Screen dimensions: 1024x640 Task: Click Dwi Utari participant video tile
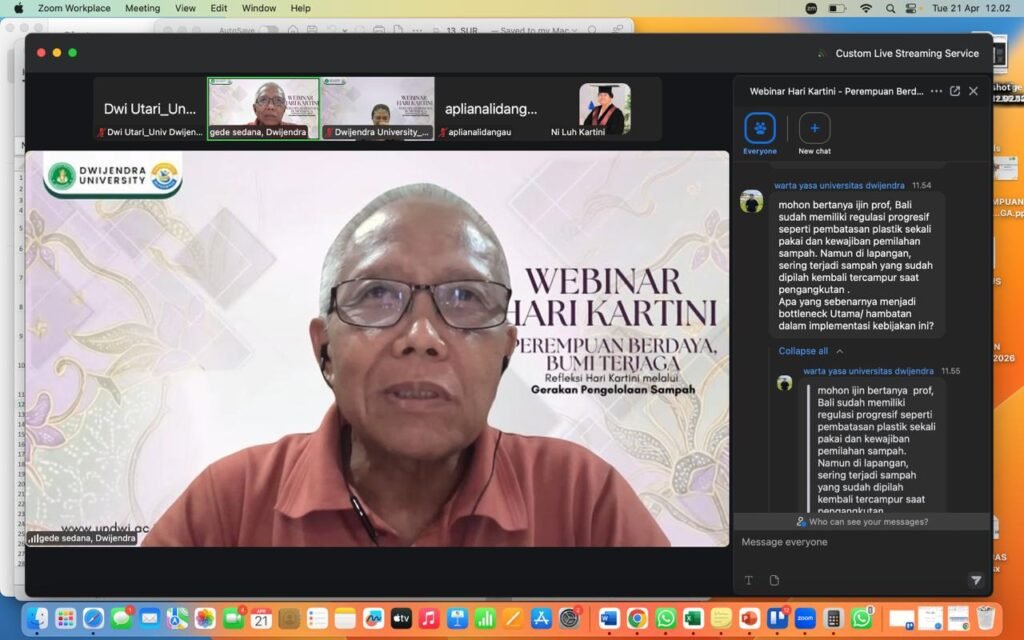[x=152, y=108]
